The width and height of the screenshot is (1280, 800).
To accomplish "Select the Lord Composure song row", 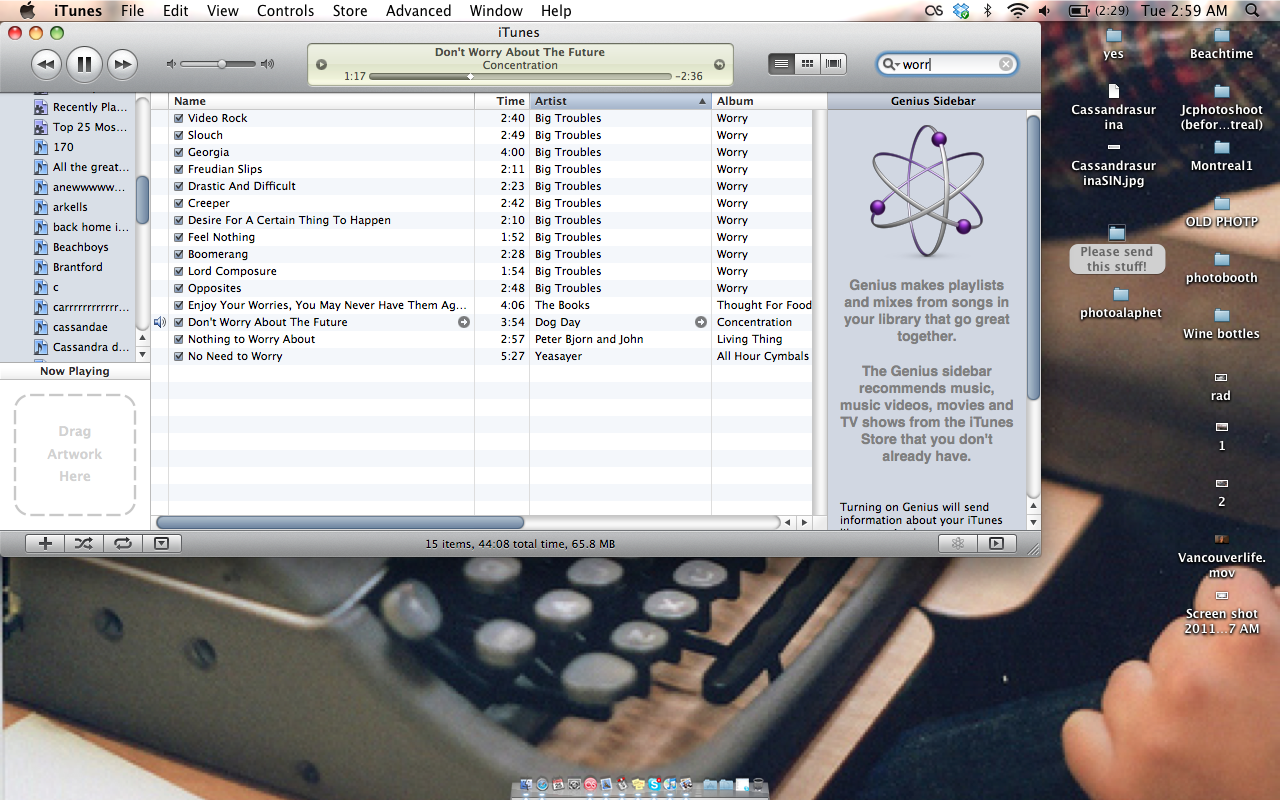I will click(490, 271).
